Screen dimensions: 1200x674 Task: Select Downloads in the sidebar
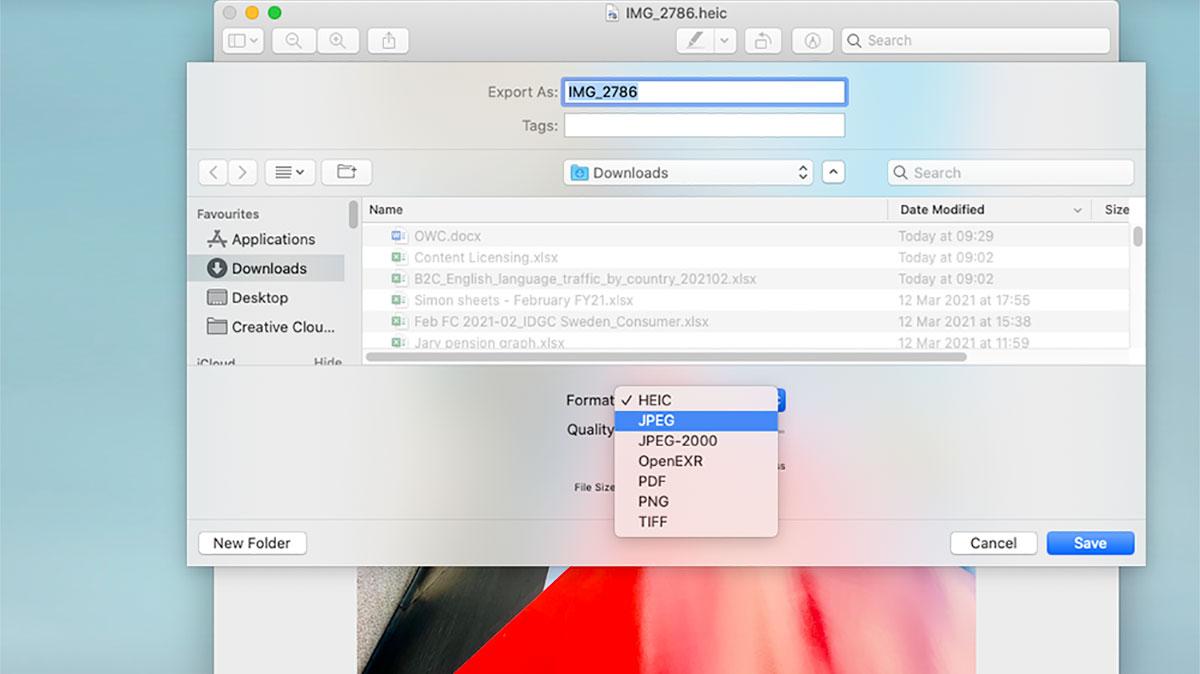click(265, 268)
